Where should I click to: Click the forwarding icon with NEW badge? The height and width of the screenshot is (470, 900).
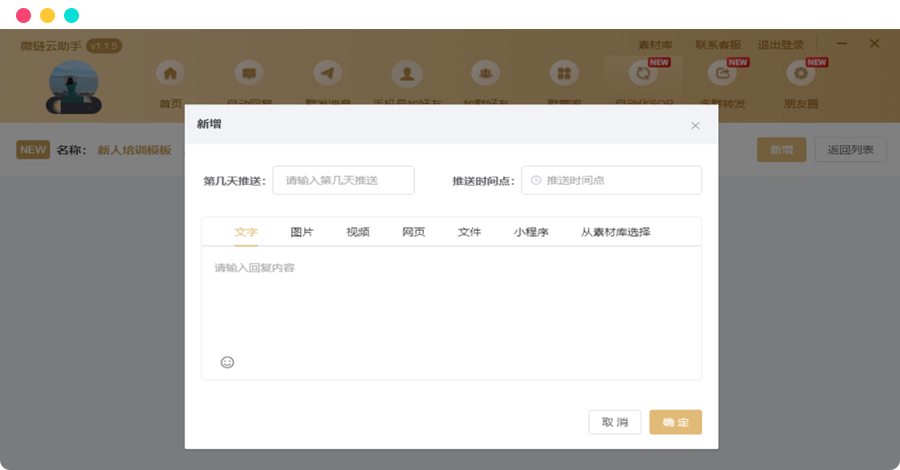pos(721,74)
